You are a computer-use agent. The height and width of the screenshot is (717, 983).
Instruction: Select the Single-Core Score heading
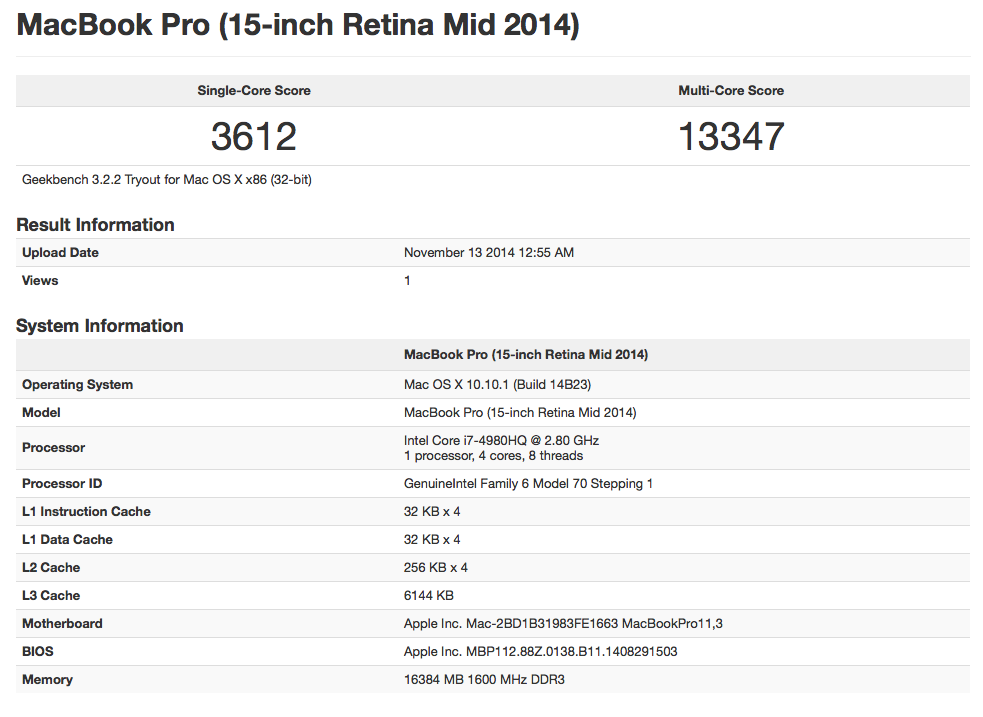pos(254,90)
